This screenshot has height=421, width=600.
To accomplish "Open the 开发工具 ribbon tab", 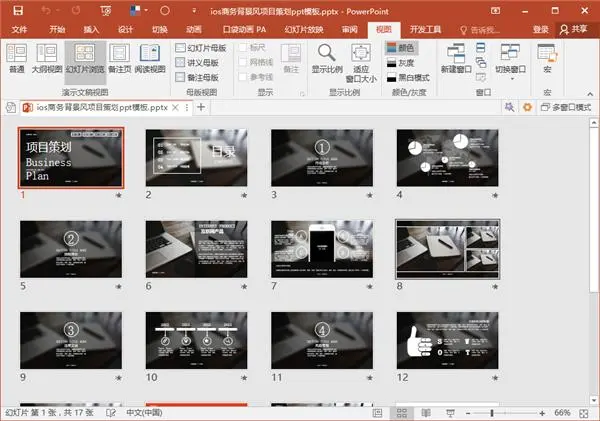I will tap(426, 29).
